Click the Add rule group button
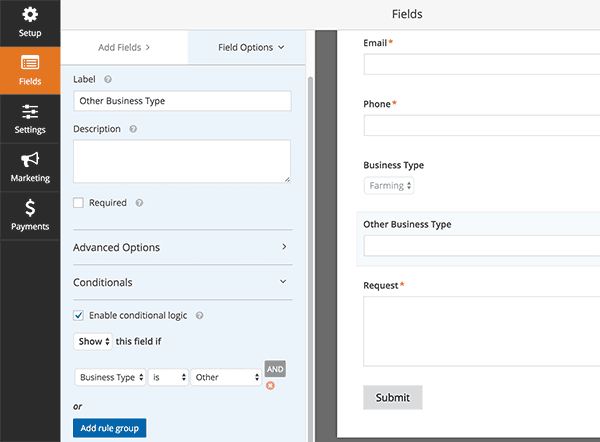 [109, 428]
